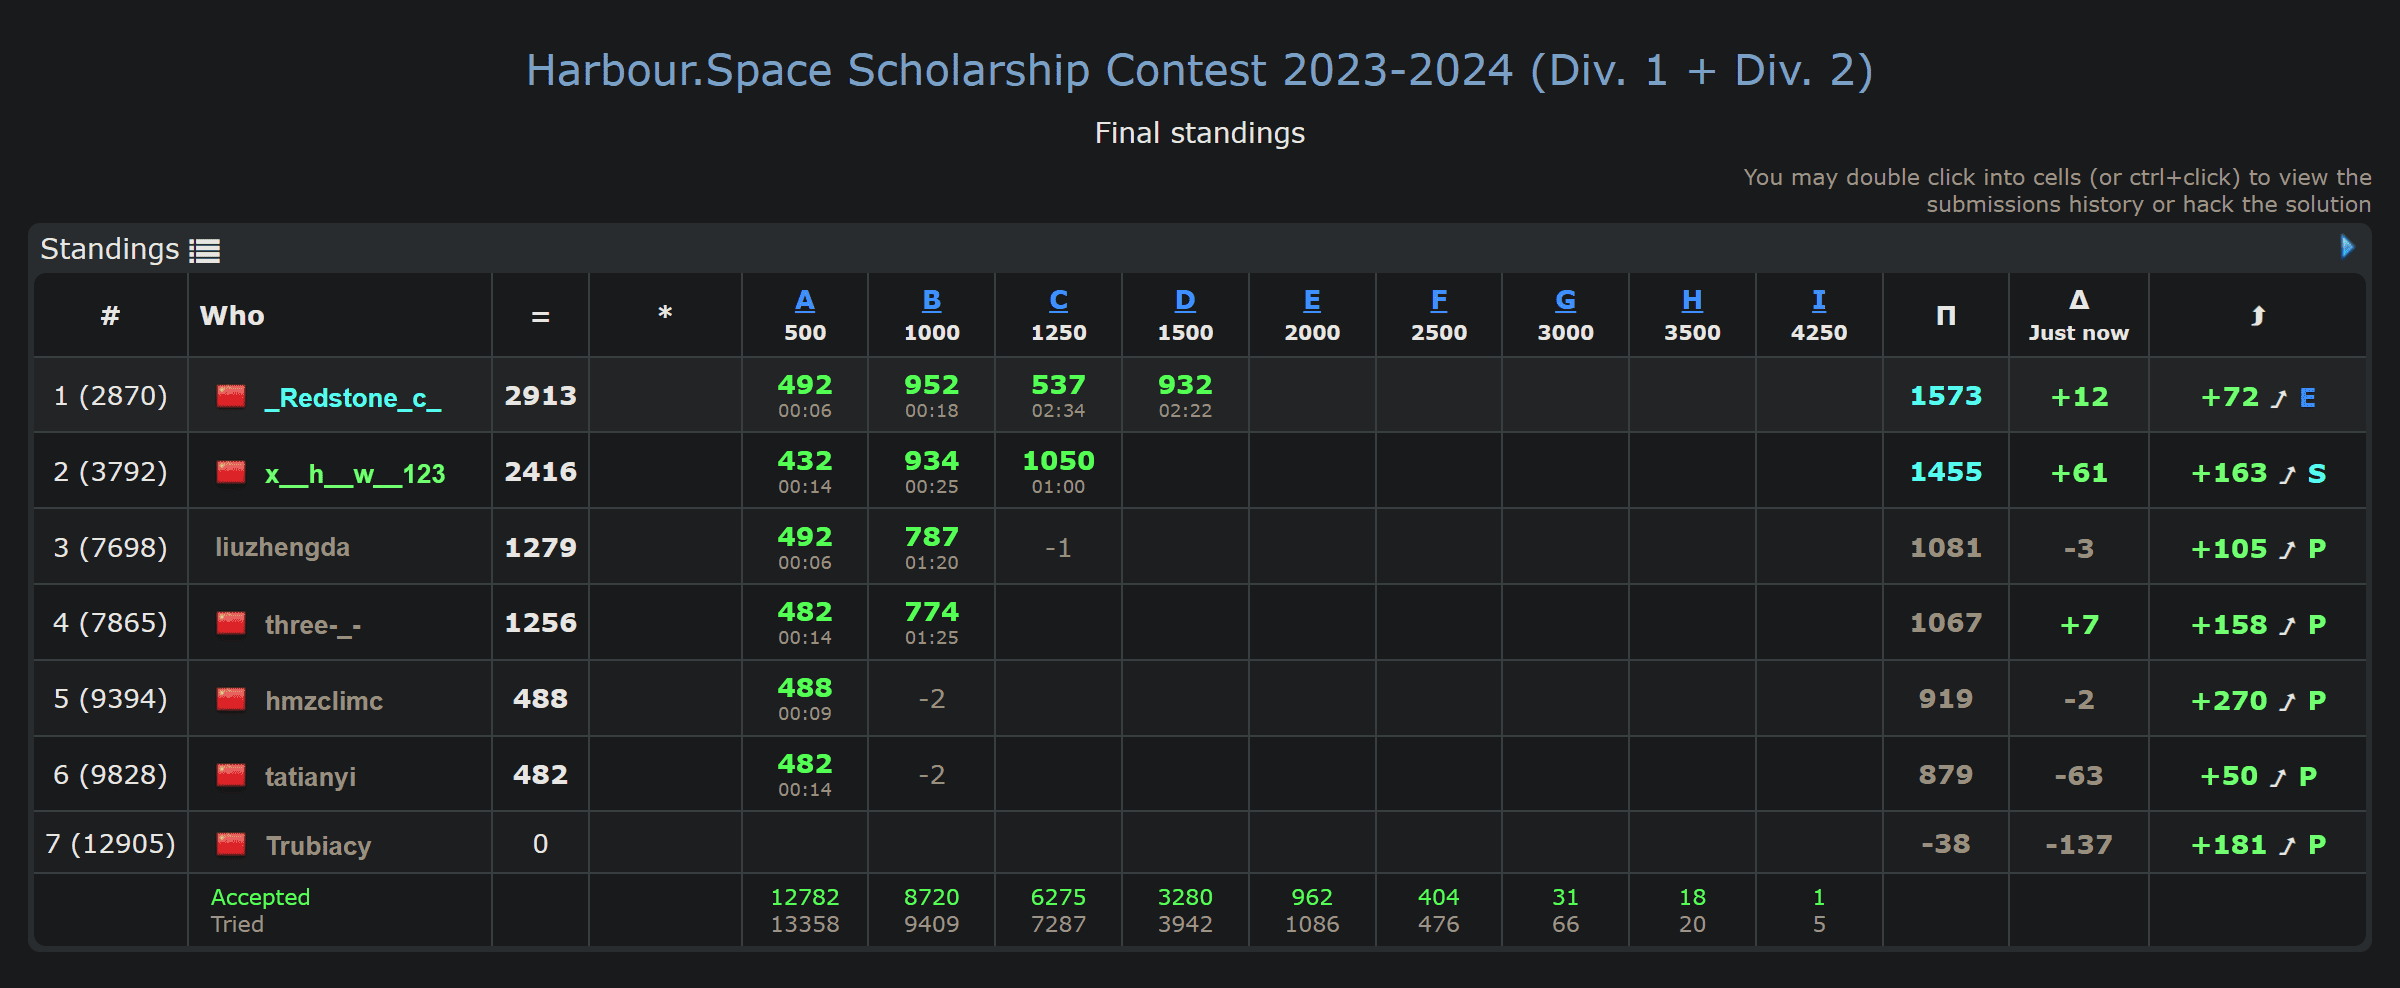Open liuzhengda profile link
Viewport: 2400px width, 988px height.
(283, 547)
